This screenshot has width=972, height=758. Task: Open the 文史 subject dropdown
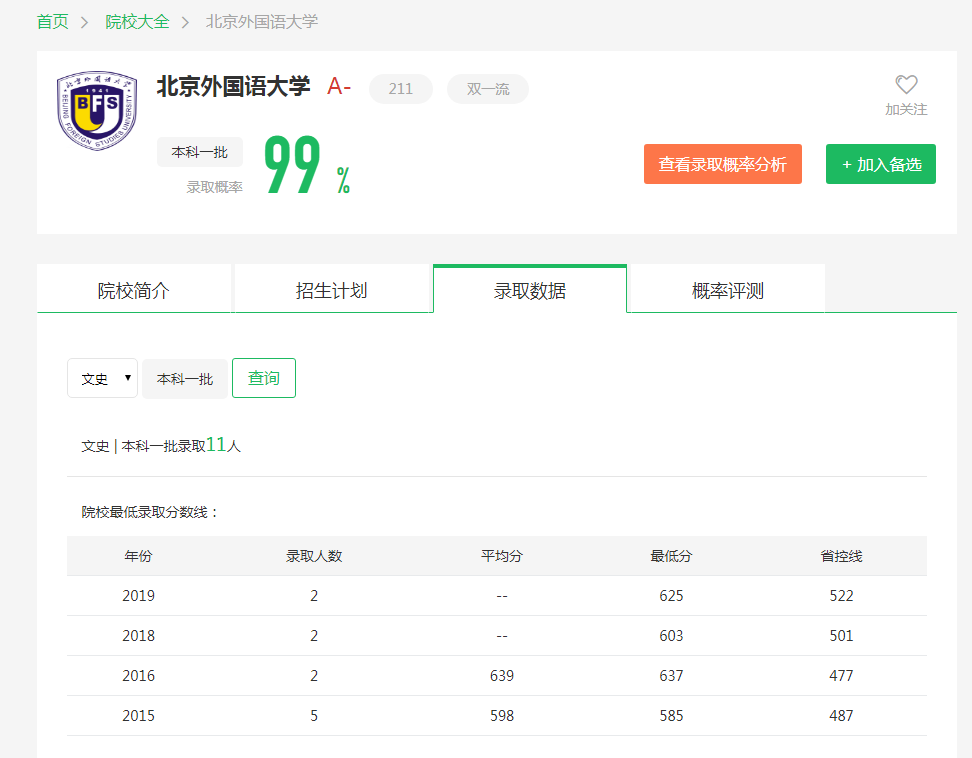tap(102, 378)
